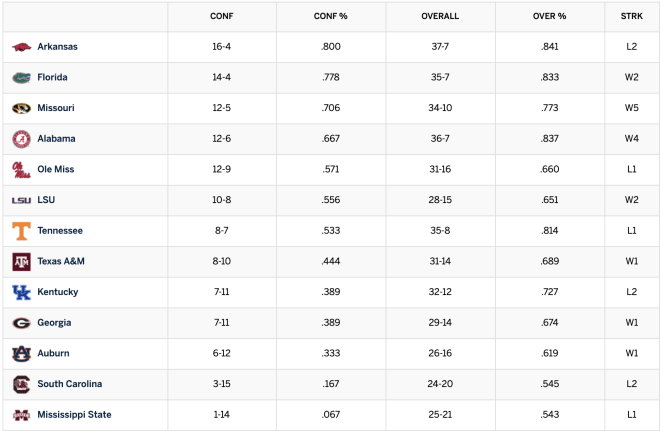Click the Texas A&M maroon logo
660x431 pixels.
(21, 261)
